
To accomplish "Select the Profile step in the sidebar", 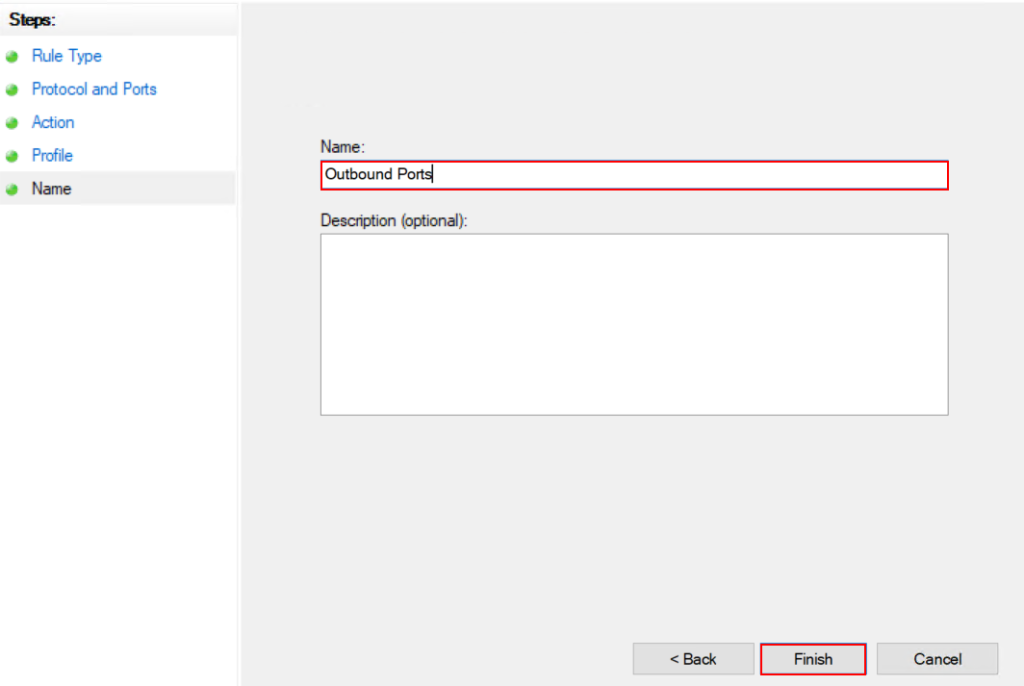I will pyautogui.click(x=52, y=155).
